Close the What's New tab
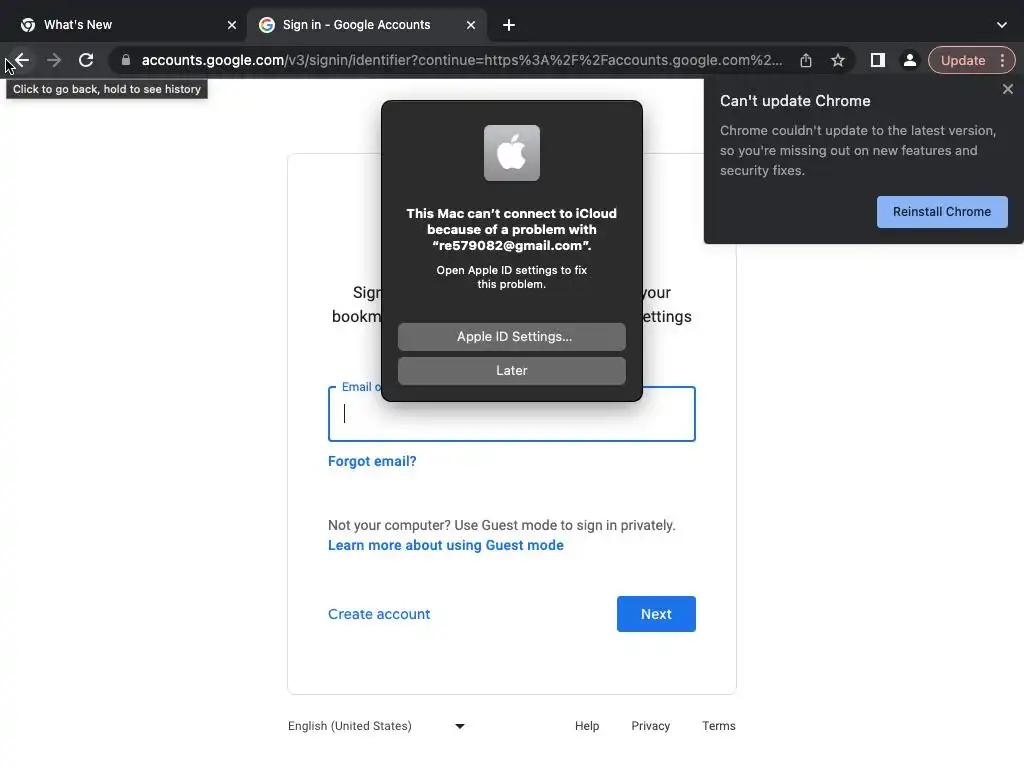Viewport: 1024px width, 768px height. click(232, 25)
